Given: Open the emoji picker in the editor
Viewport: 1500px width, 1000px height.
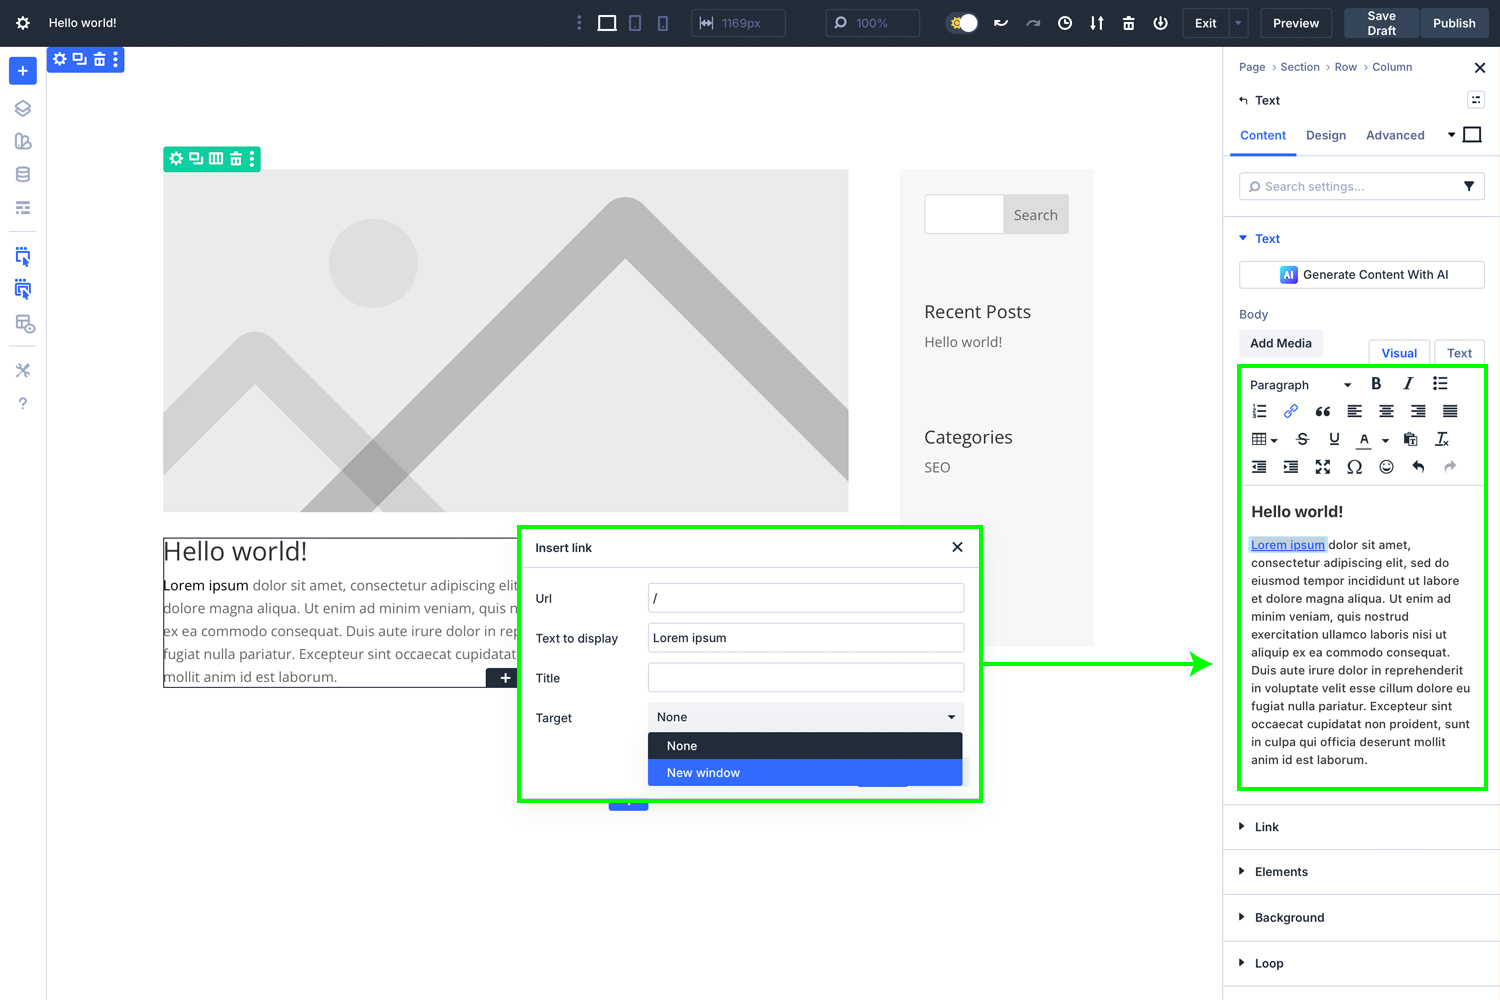Looking at the screenshot, I should pos(1386,466).
